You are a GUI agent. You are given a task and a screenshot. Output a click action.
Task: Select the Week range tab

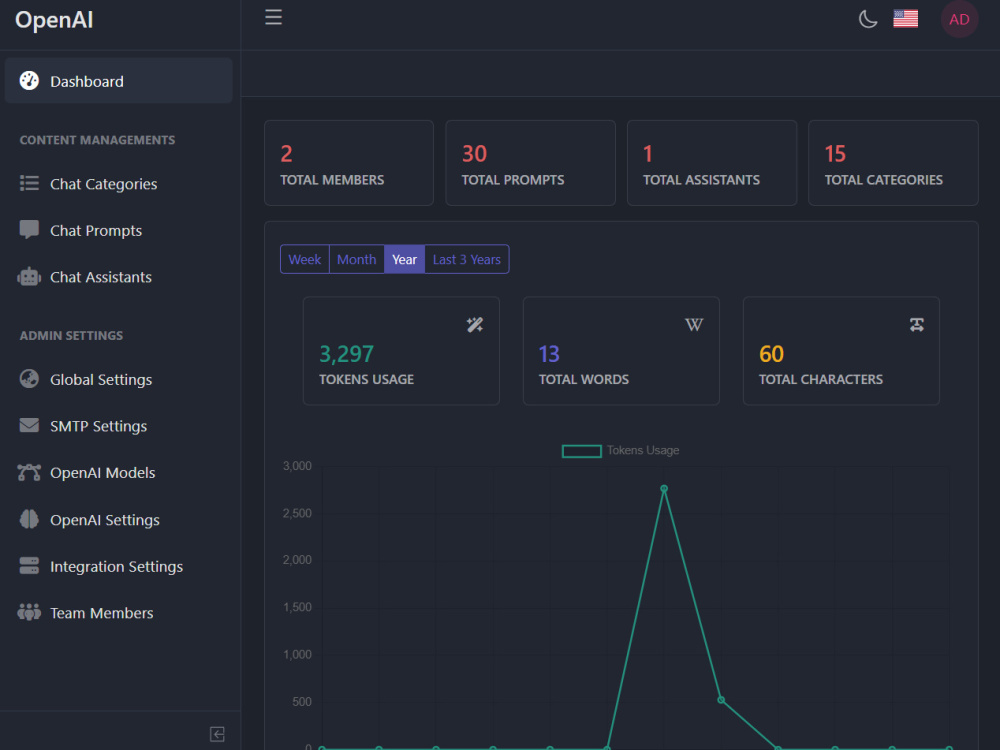click(x=305, y=259)
